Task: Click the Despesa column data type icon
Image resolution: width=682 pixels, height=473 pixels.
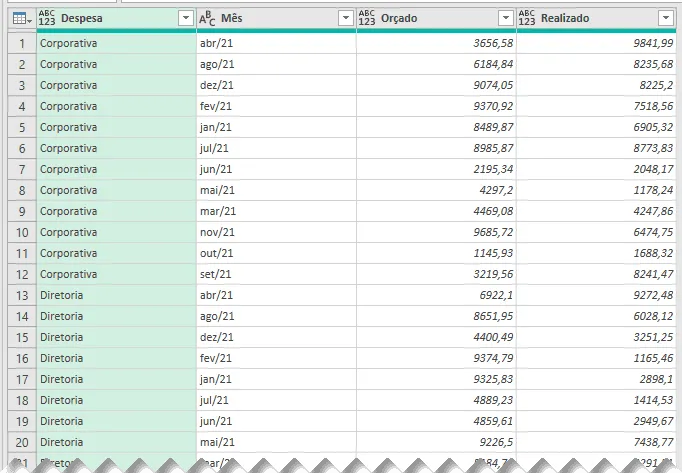Action: point(47,18)
